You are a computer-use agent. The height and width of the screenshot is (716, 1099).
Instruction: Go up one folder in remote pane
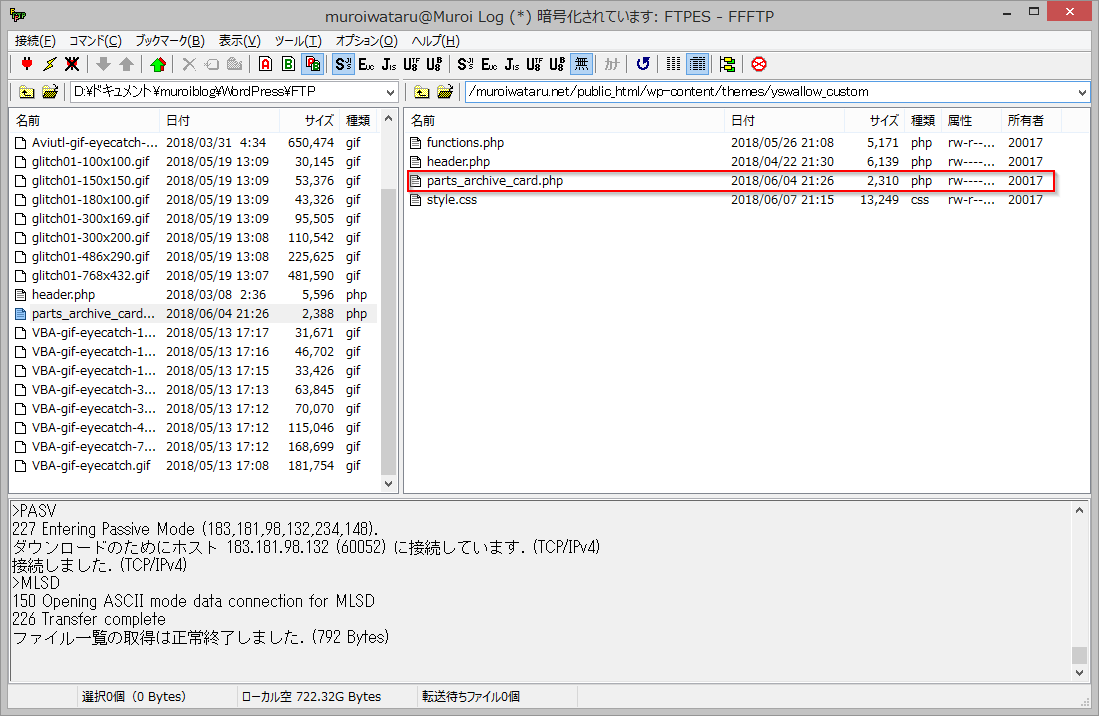[x=422, y=92]
